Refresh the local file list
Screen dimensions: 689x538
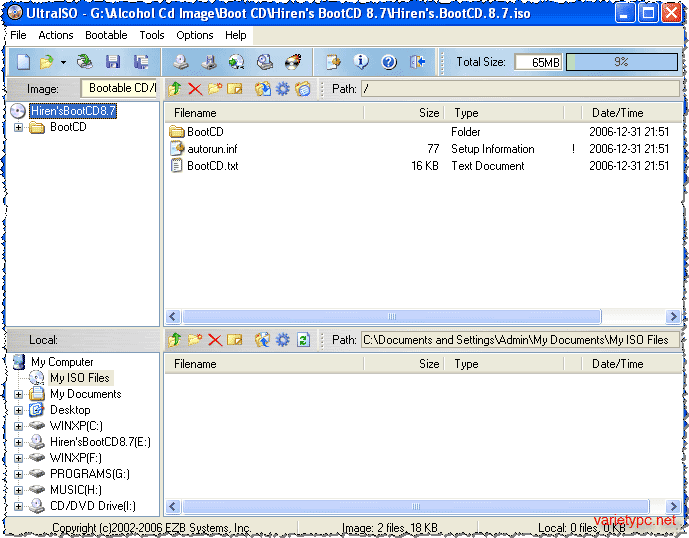coord(303,340)
